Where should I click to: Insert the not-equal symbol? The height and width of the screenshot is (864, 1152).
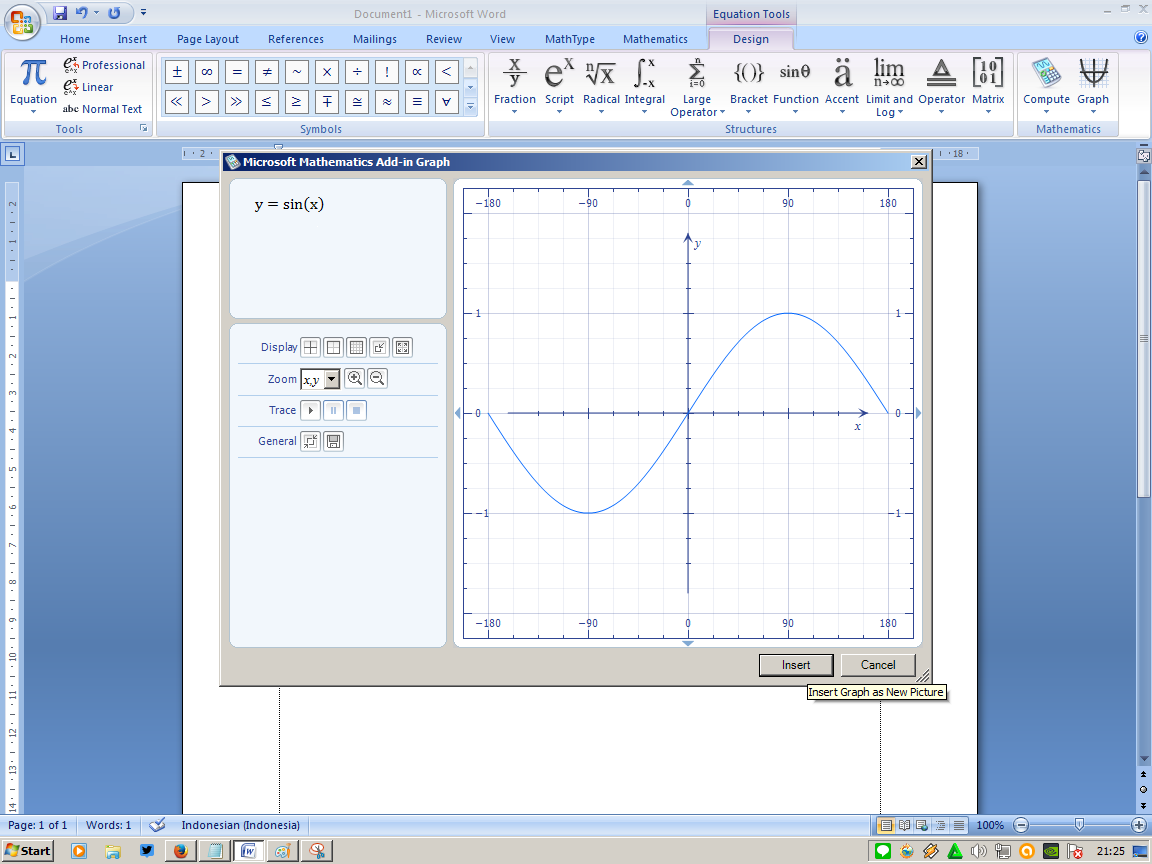point(267,72)
